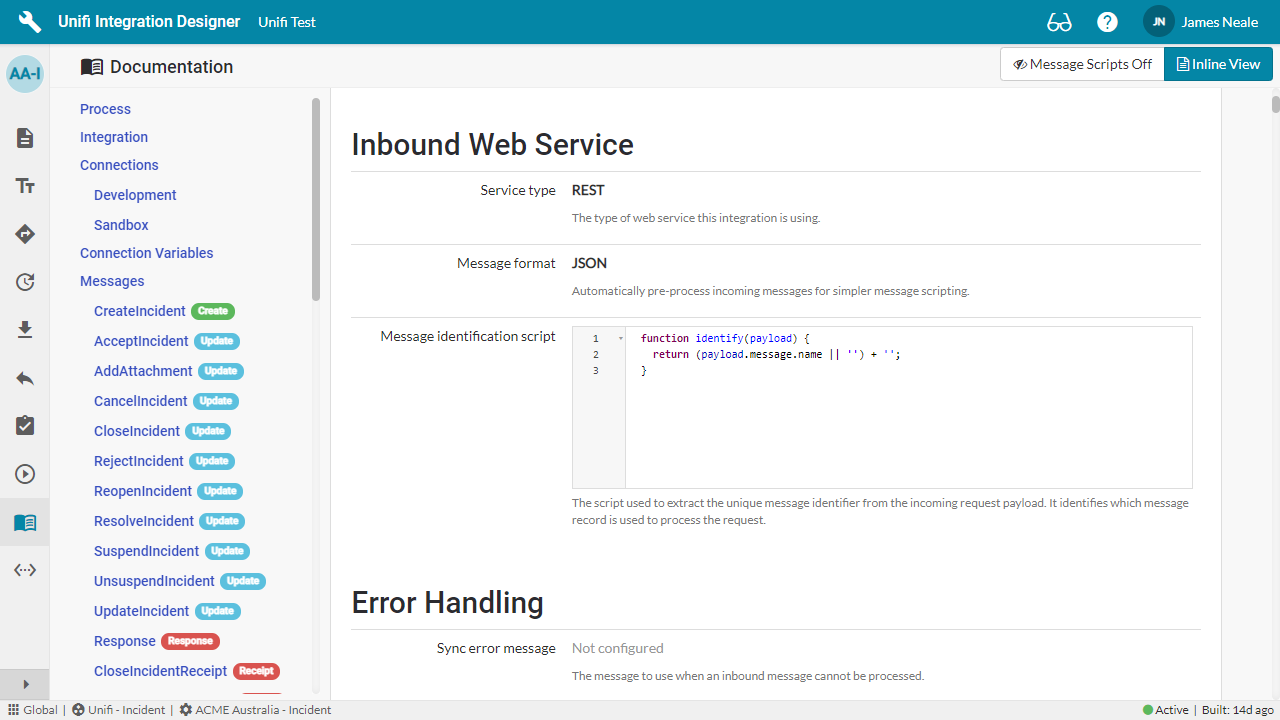Image resolution: width=1280 pixels, height=720 pixels.
Task: Open the help icon in the top bar
Action: tap(1107, 21)
